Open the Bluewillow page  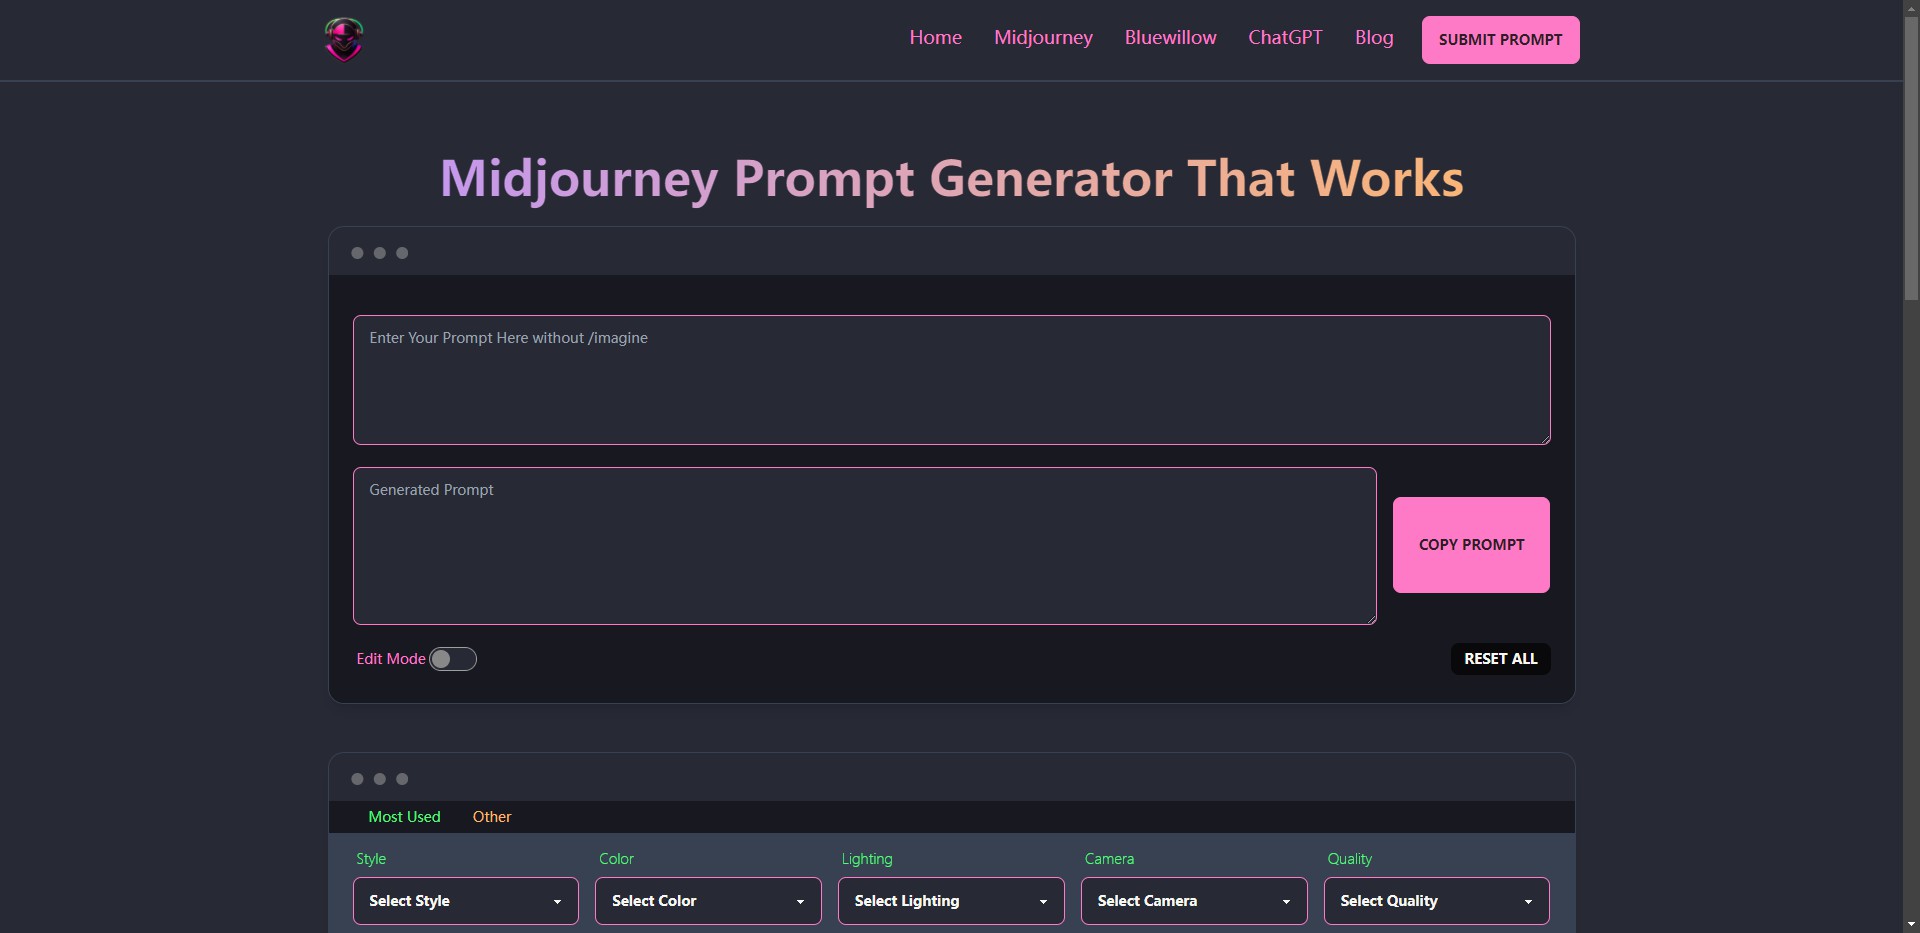[1170, 38]
